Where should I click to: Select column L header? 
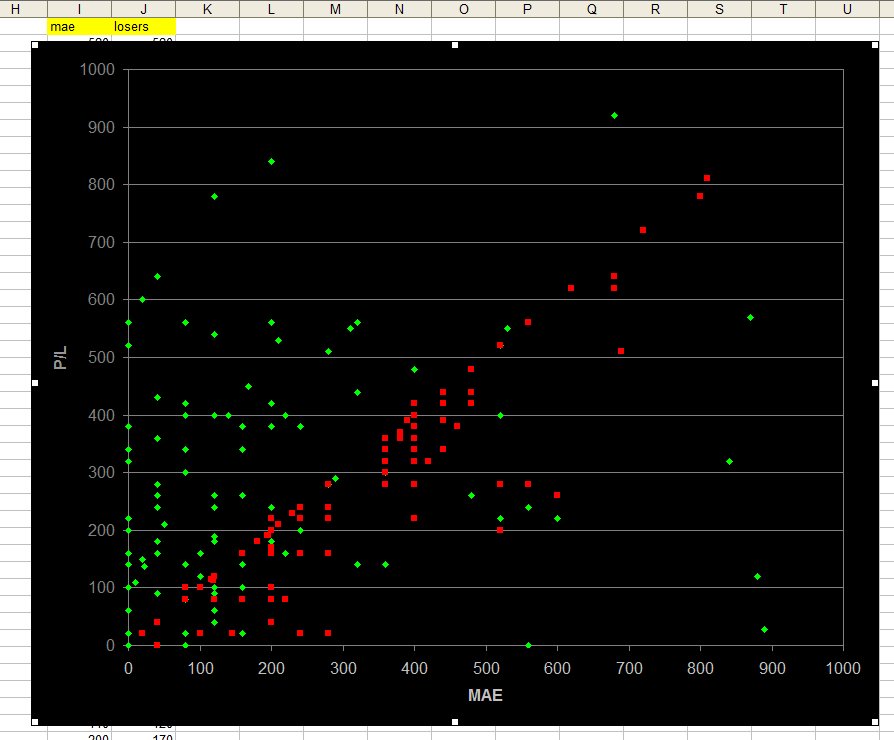click(271, 9)
